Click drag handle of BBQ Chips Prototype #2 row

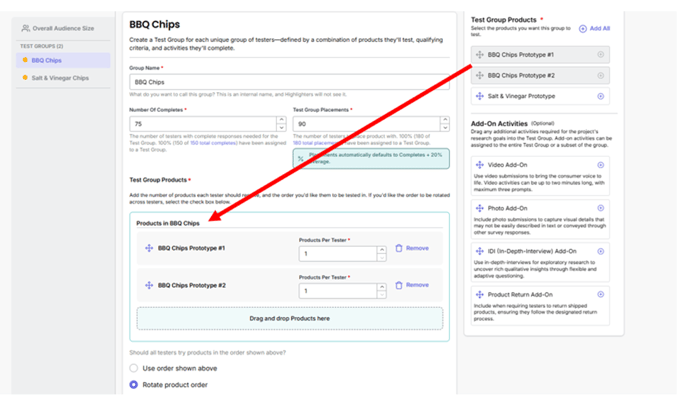149,286
